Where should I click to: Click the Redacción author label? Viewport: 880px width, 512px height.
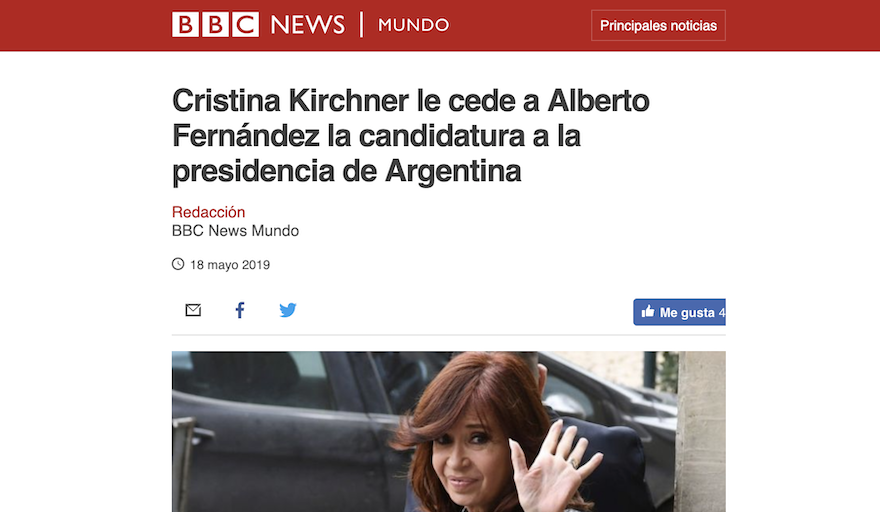tap(208, 212)
